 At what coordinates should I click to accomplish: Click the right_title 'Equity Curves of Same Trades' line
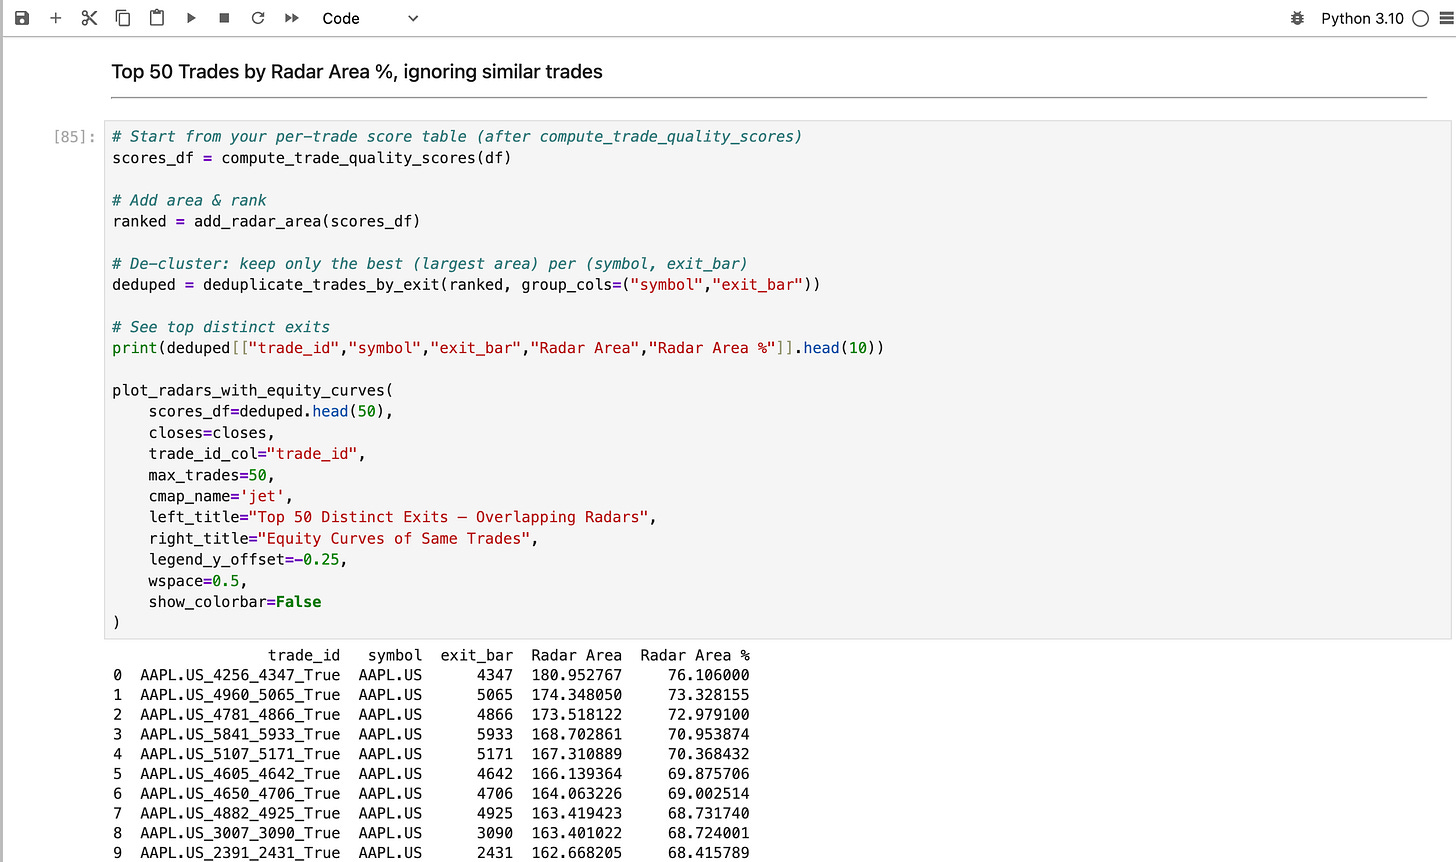343,539
